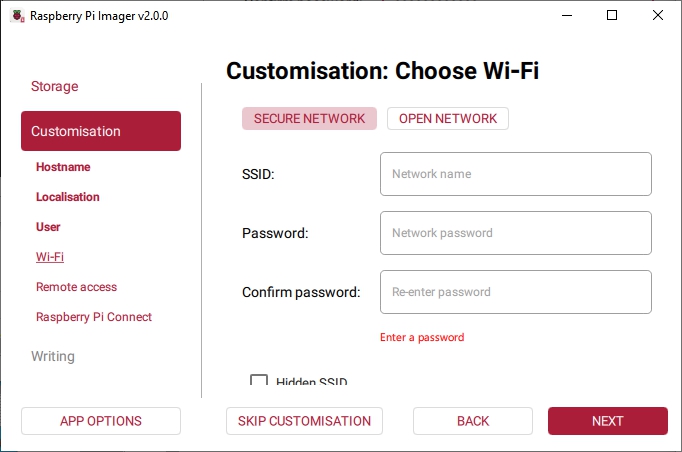The height and width of the screenshot is (452, 682).
Task: Click the Network password input field
Action: [515, 233]
